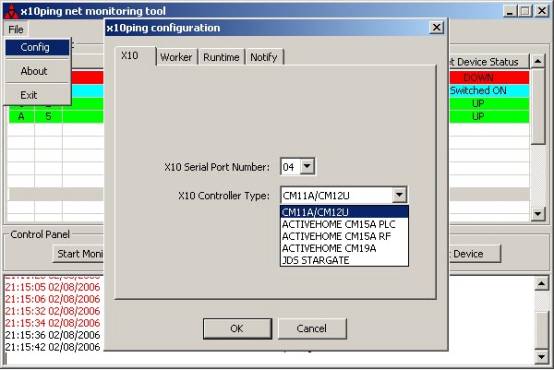The image size is (554, 370).
Task: Click the DOWN status cell
Action: click(x=489, y=78)
